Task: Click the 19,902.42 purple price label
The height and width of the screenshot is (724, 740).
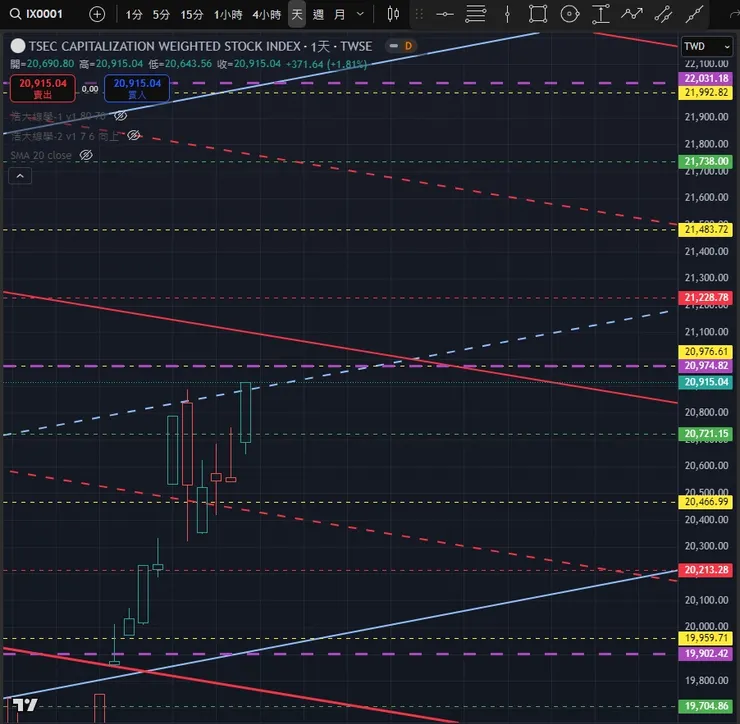Action: pyautogui.click(x=706, y=654)
